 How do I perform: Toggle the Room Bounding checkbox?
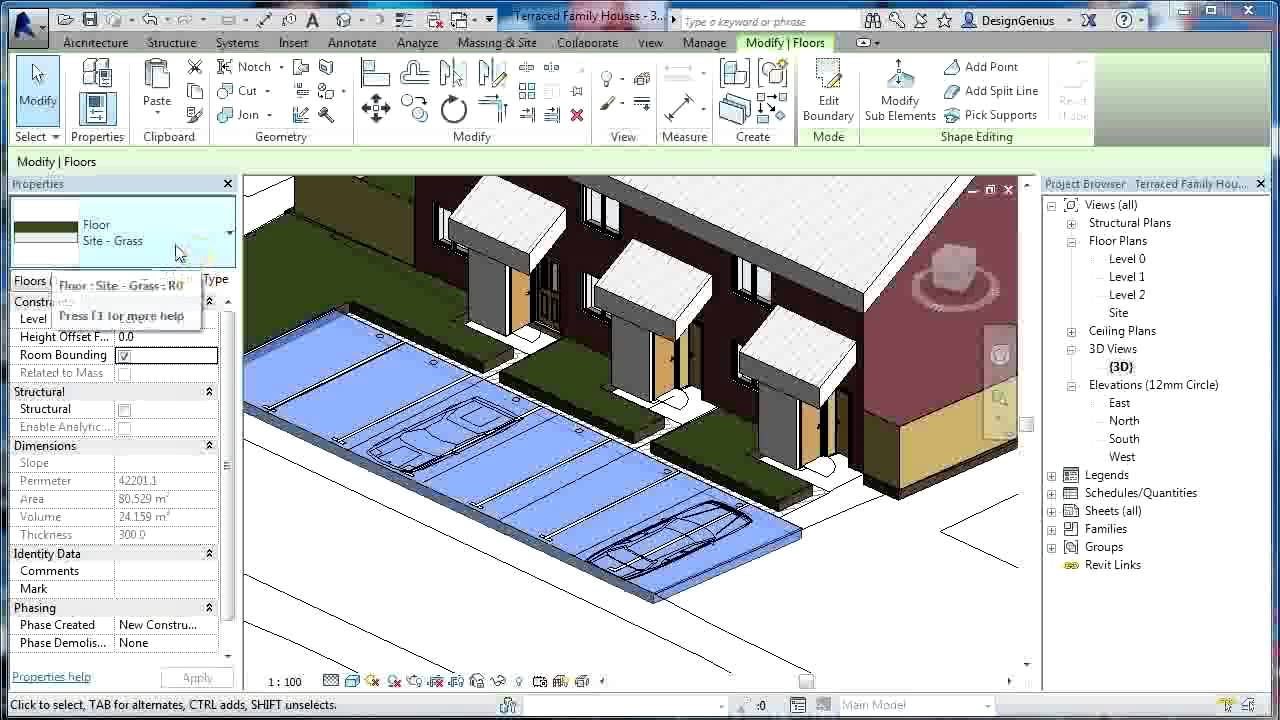(124, 356)
